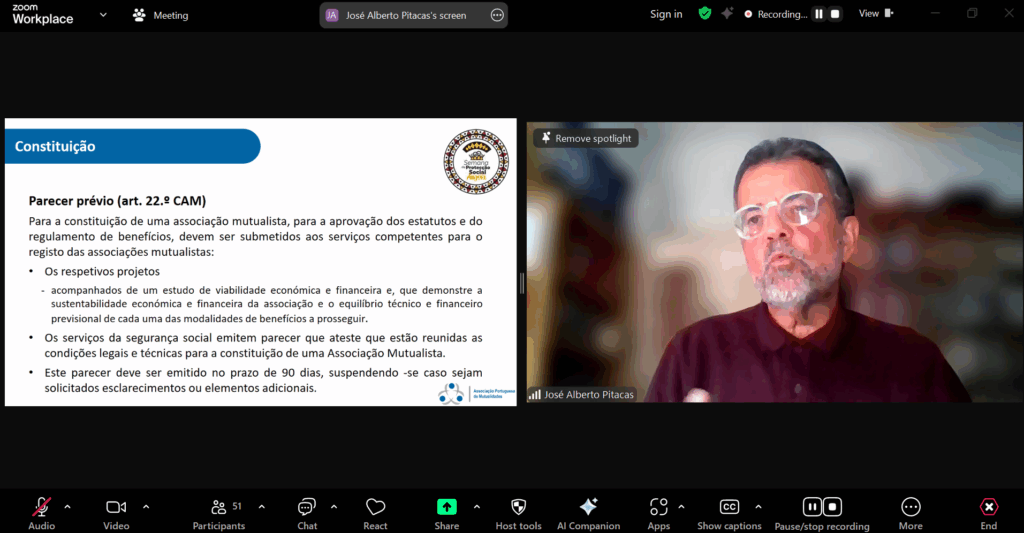Open the Chat panel

click(x=307, y=513)
